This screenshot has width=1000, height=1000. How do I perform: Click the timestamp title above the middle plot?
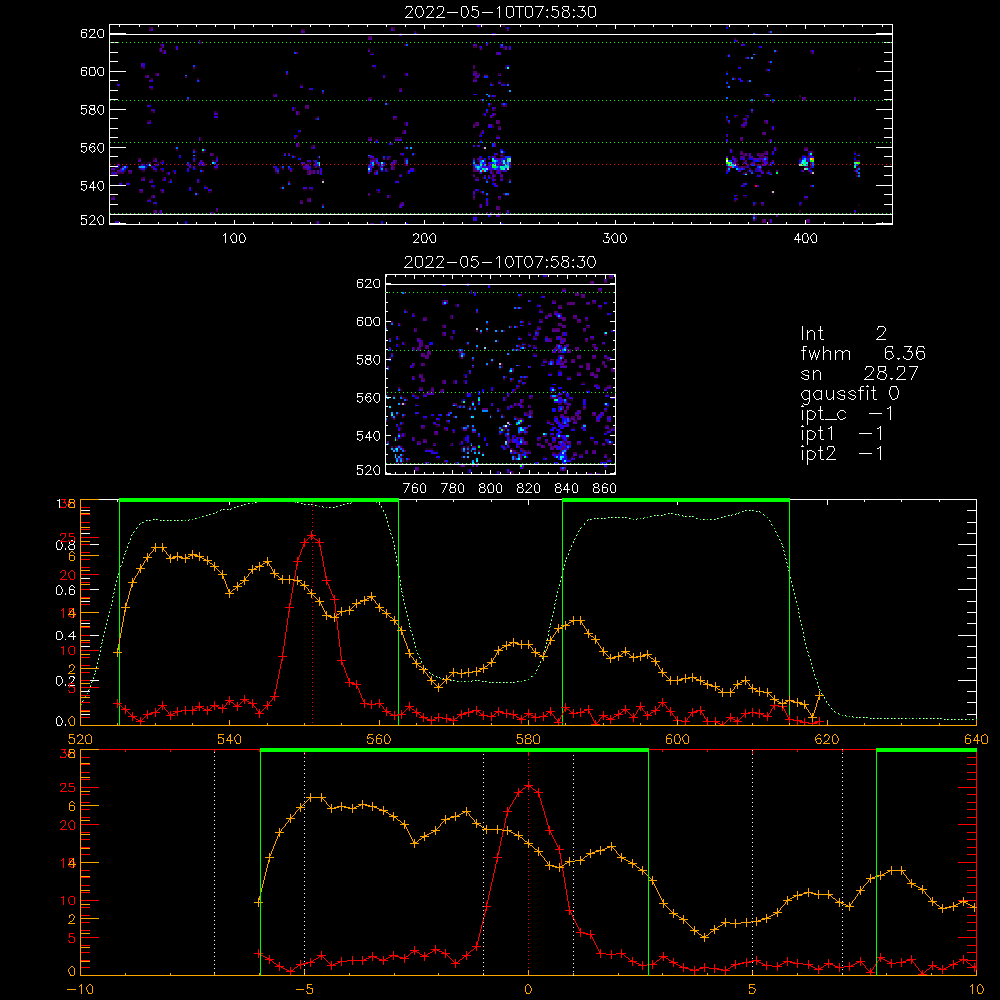click(500, 262)
